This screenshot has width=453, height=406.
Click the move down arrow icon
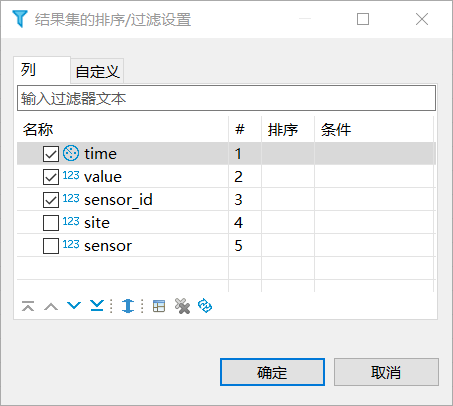tap(74, 305)
